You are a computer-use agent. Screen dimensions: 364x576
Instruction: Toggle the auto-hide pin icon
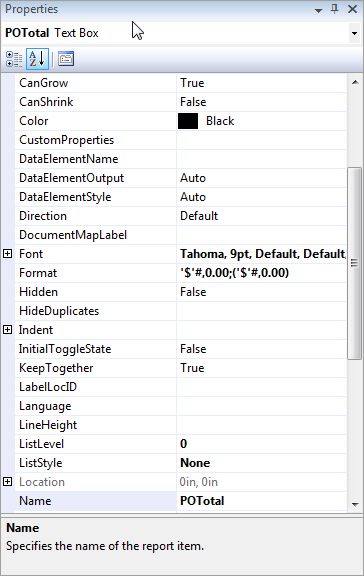(335, 9)
